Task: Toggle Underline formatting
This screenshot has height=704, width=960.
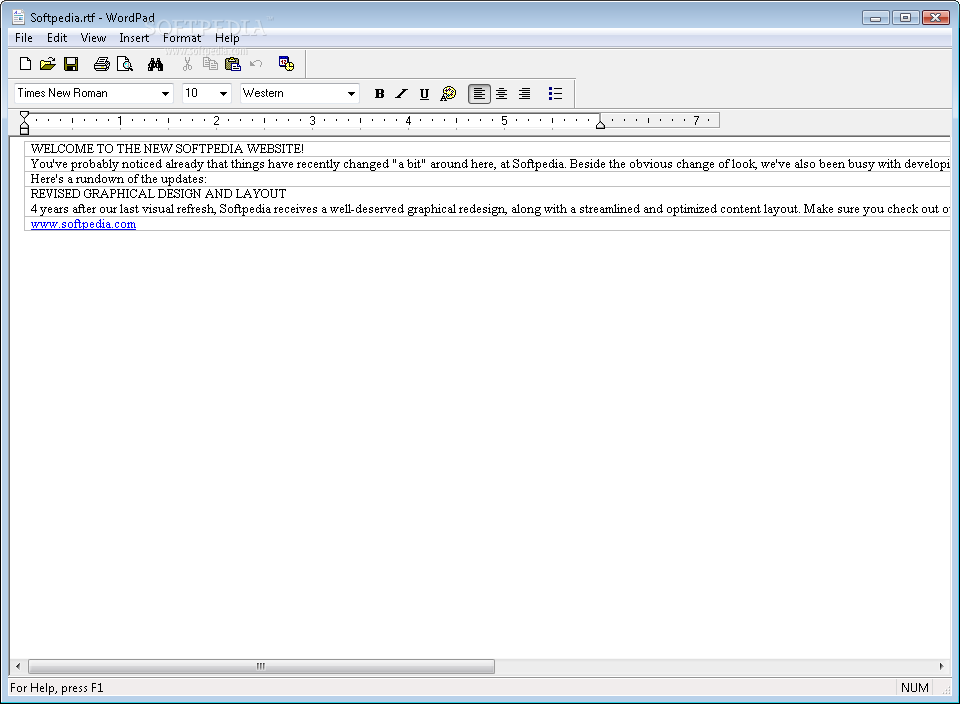Action: (424, 94)
